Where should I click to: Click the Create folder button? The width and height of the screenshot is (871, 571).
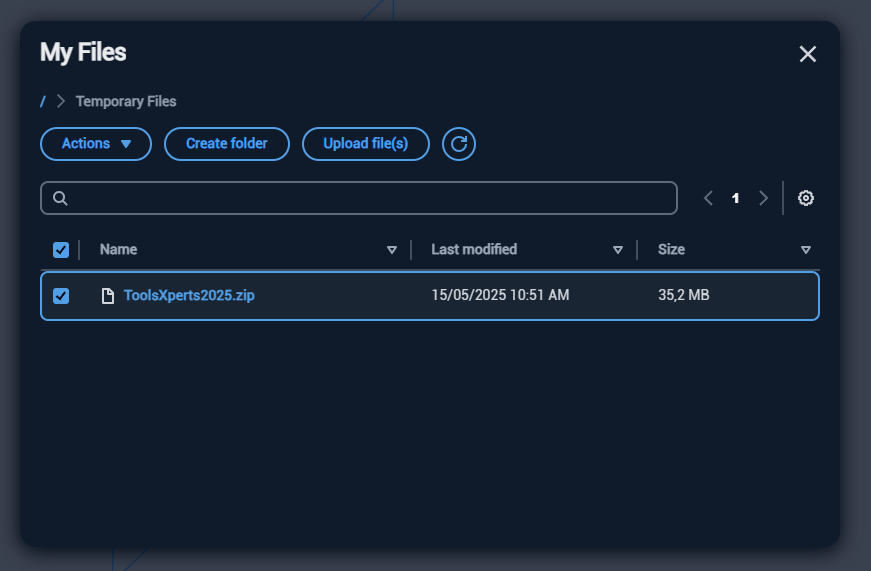pos(227,144)
